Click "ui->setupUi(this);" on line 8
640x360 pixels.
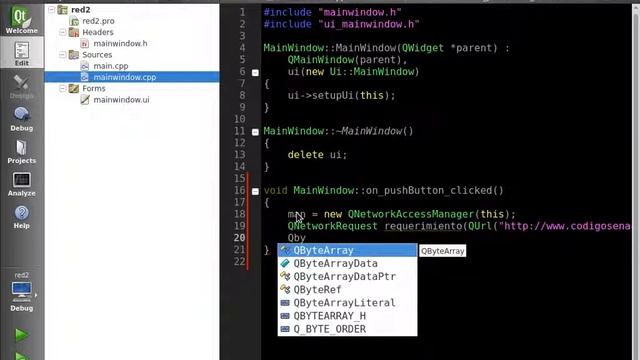(341, 96)
